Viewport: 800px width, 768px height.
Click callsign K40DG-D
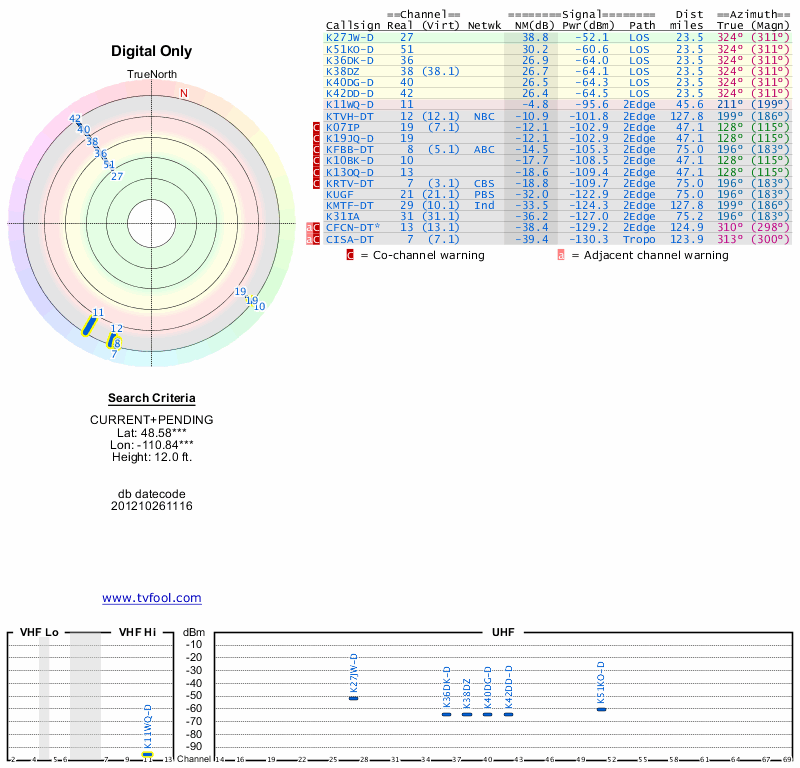(x=349, y=82)
